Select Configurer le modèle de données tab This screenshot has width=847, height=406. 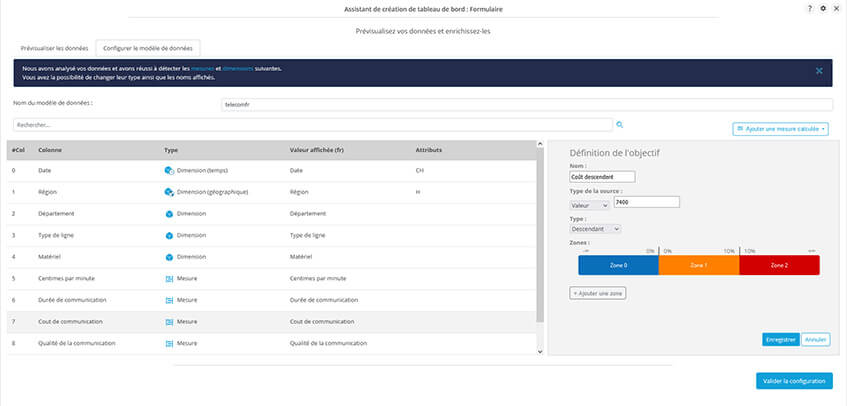point(148,47)
